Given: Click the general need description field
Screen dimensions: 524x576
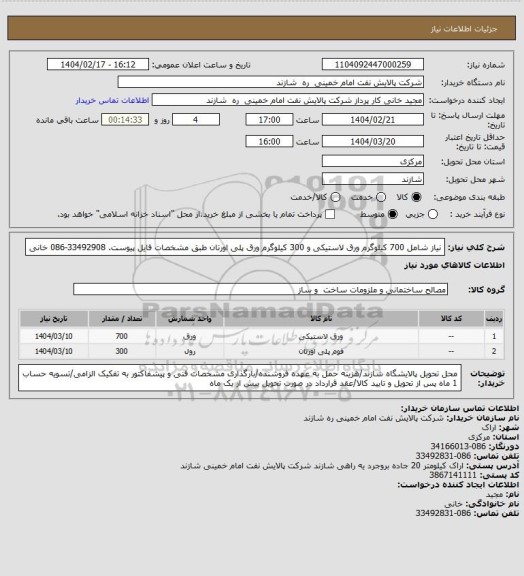Looking at the screenshot, I should coord(235,247).
